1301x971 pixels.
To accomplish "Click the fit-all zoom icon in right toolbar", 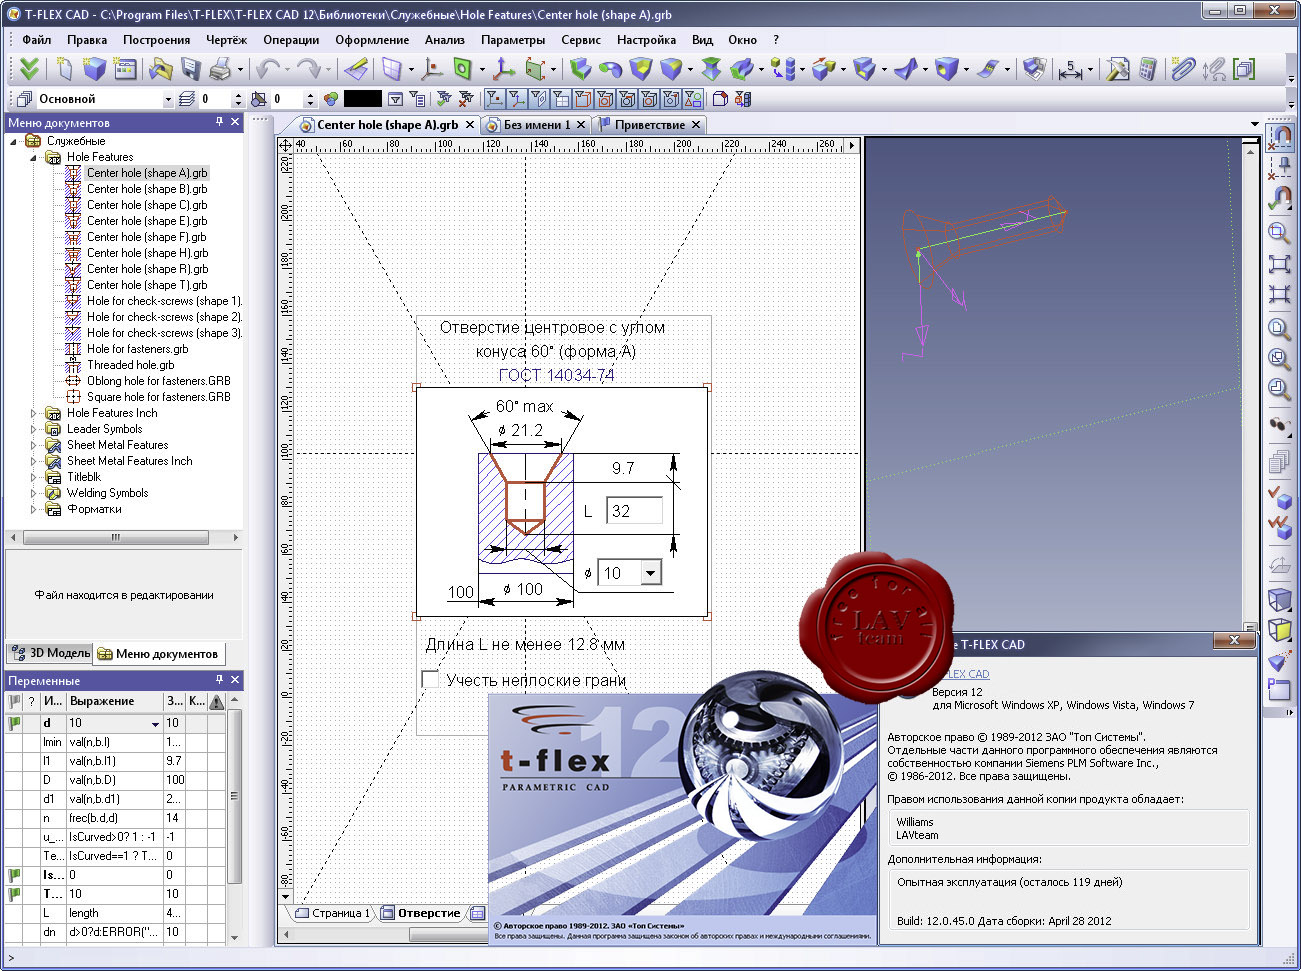I will click(x=1279, y=264).
